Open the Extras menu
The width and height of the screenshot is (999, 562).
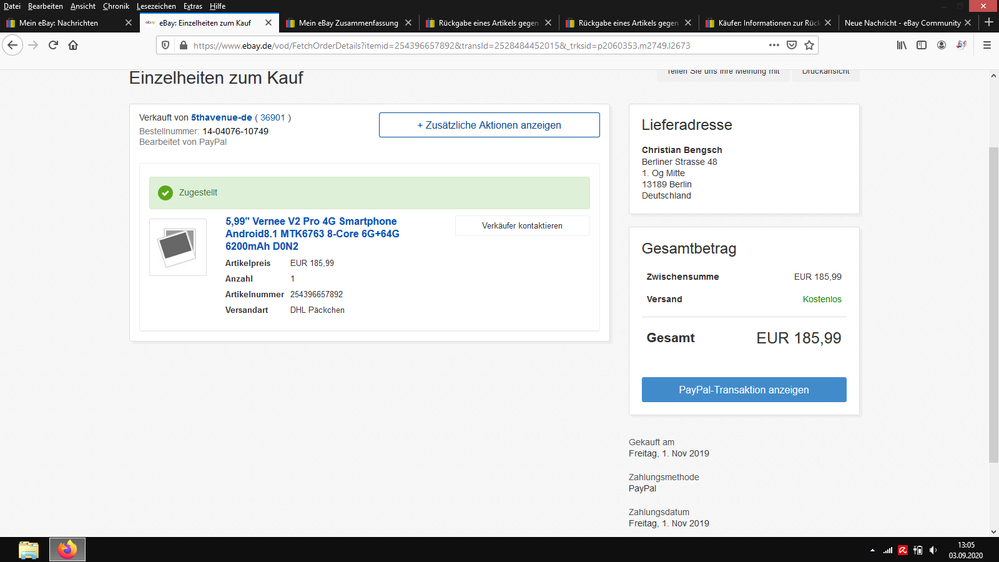pyautogui.click(x=192, y=6)
